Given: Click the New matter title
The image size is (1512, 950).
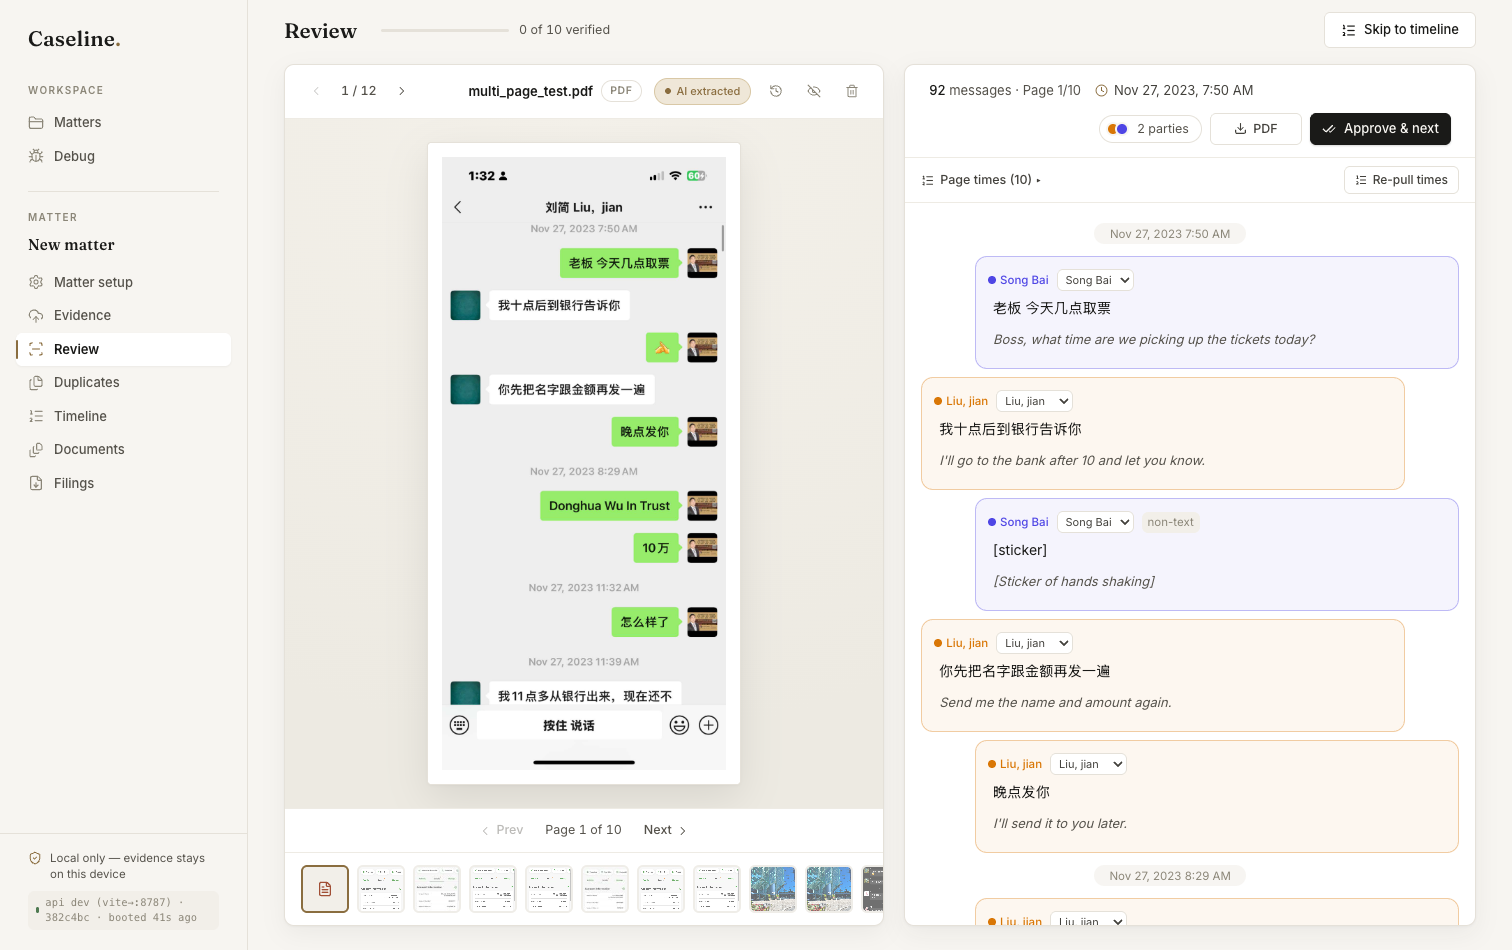Looking at the screenshot, I should (x=71, y=245).
